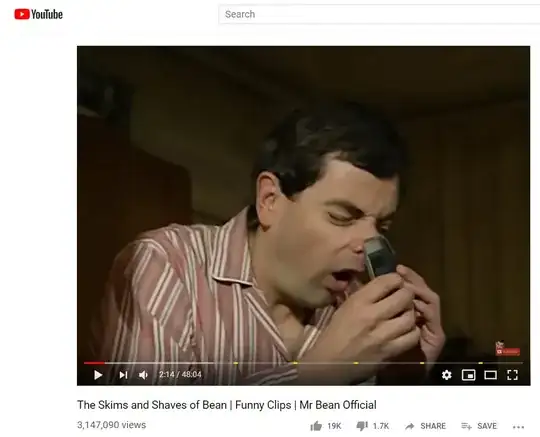Mute the video volume

click(x=143, y=375)
